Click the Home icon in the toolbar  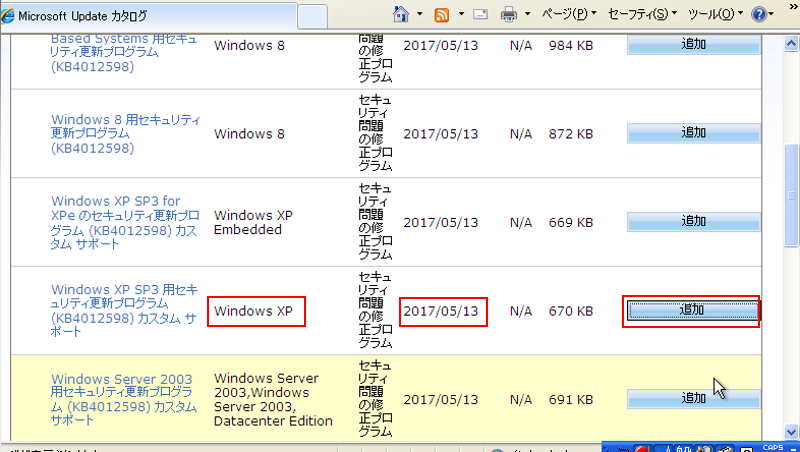[x=401, y=14]
